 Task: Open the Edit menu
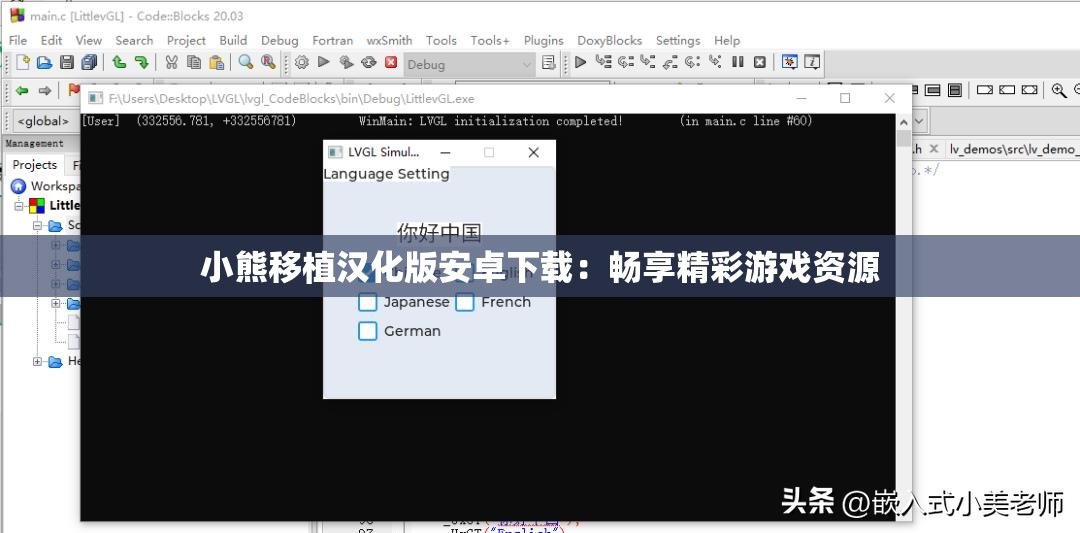pos(51,41)
